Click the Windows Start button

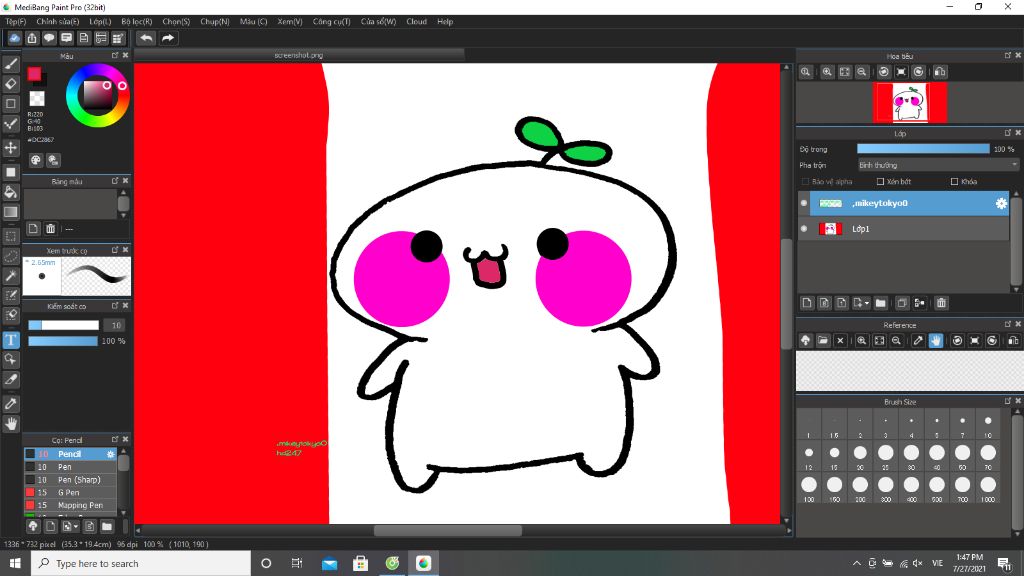15,563
